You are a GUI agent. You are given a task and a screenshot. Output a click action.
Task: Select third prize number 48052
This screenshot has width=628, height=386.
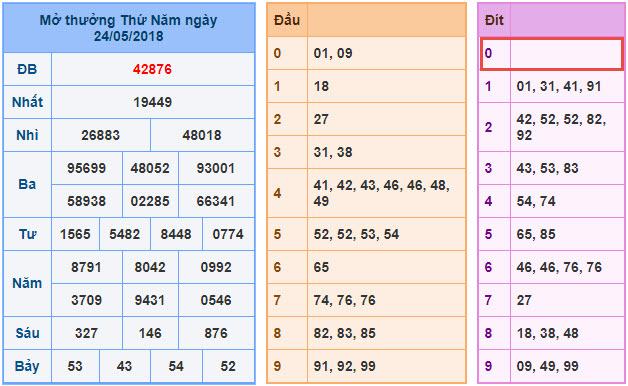tap(150, 168)
